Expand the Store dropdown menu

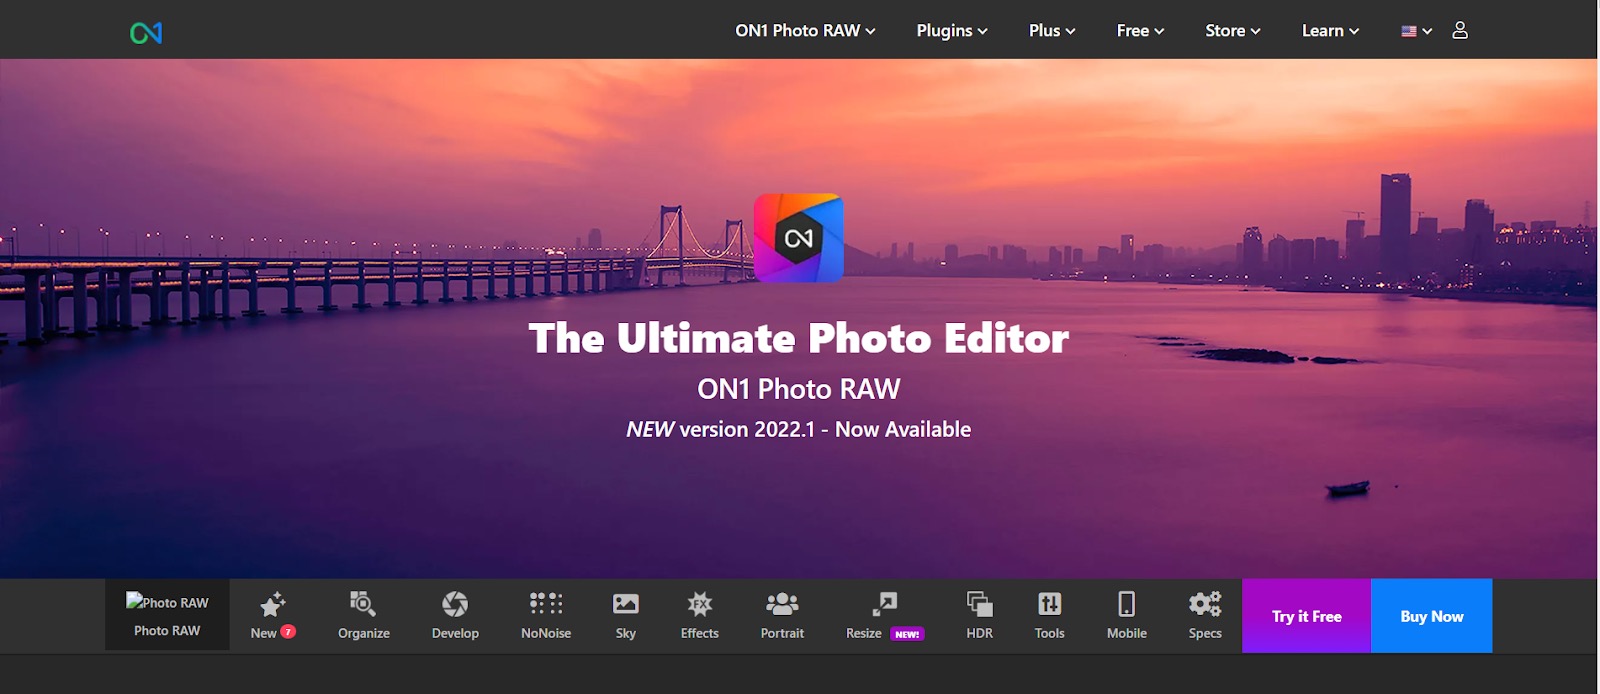point(1233,31)
